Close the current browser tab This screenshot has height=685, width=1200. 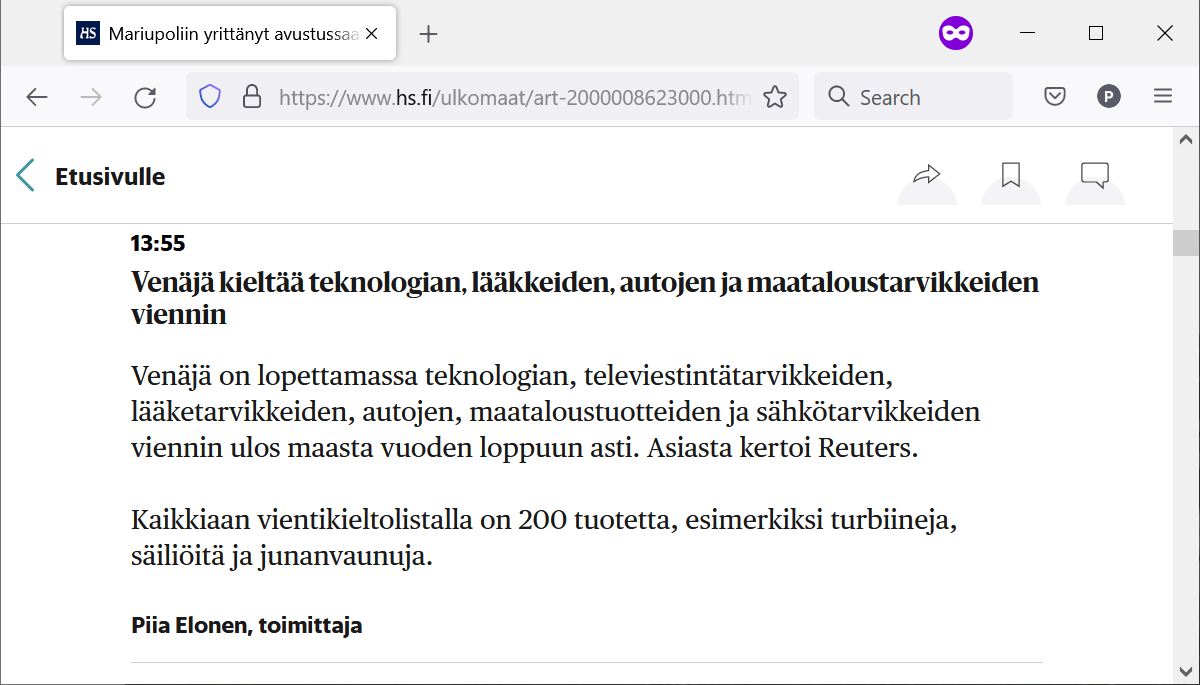tap(370, 33)
